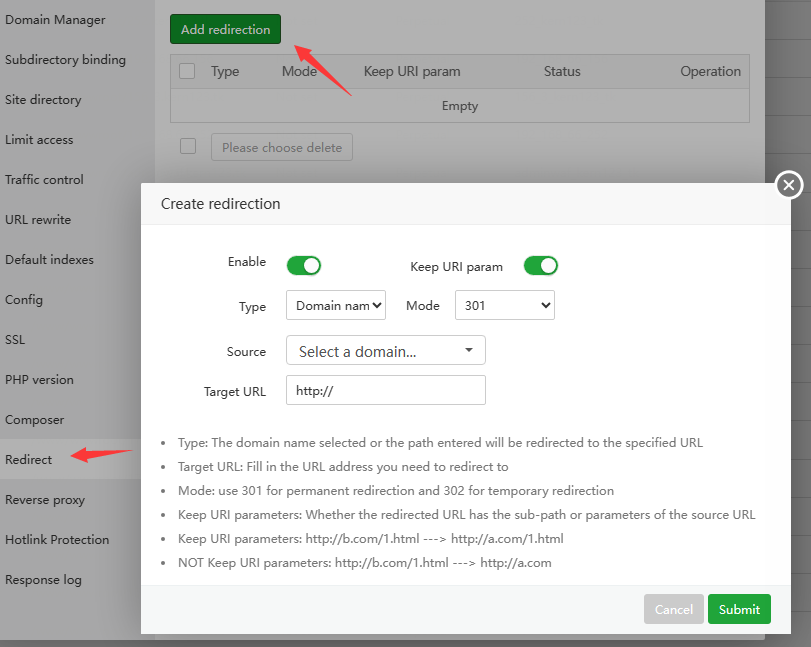
Task: Tick the checkbox beside Please choose delete
Action: click(x=188, y=146)
